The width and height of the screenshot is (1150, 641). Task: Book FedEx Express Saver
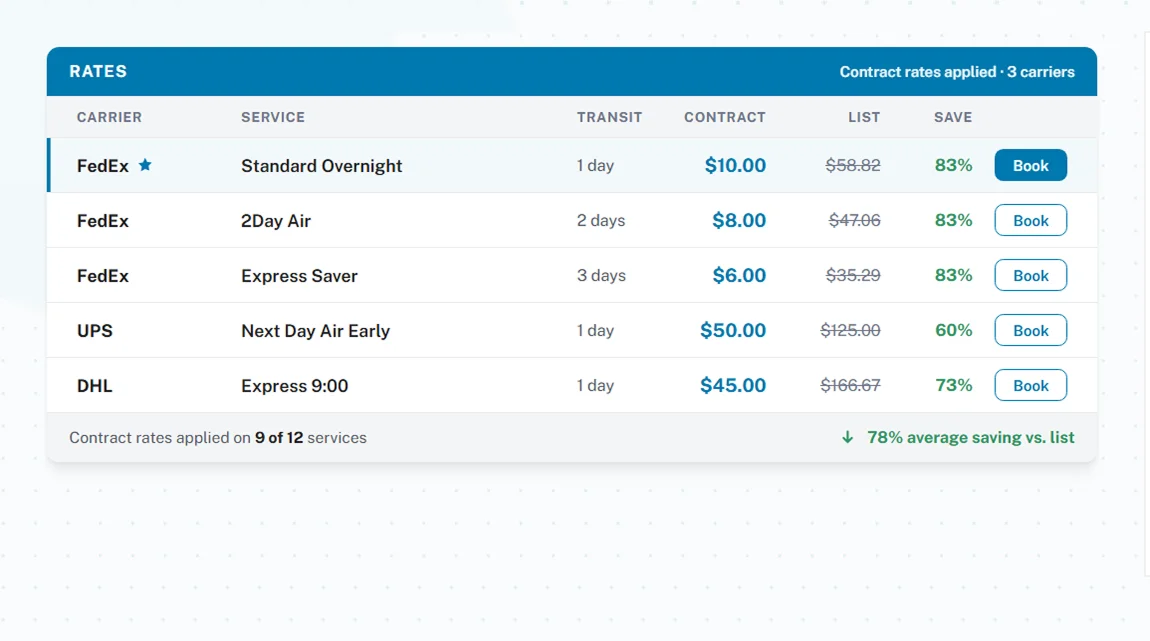point(1030,276)
